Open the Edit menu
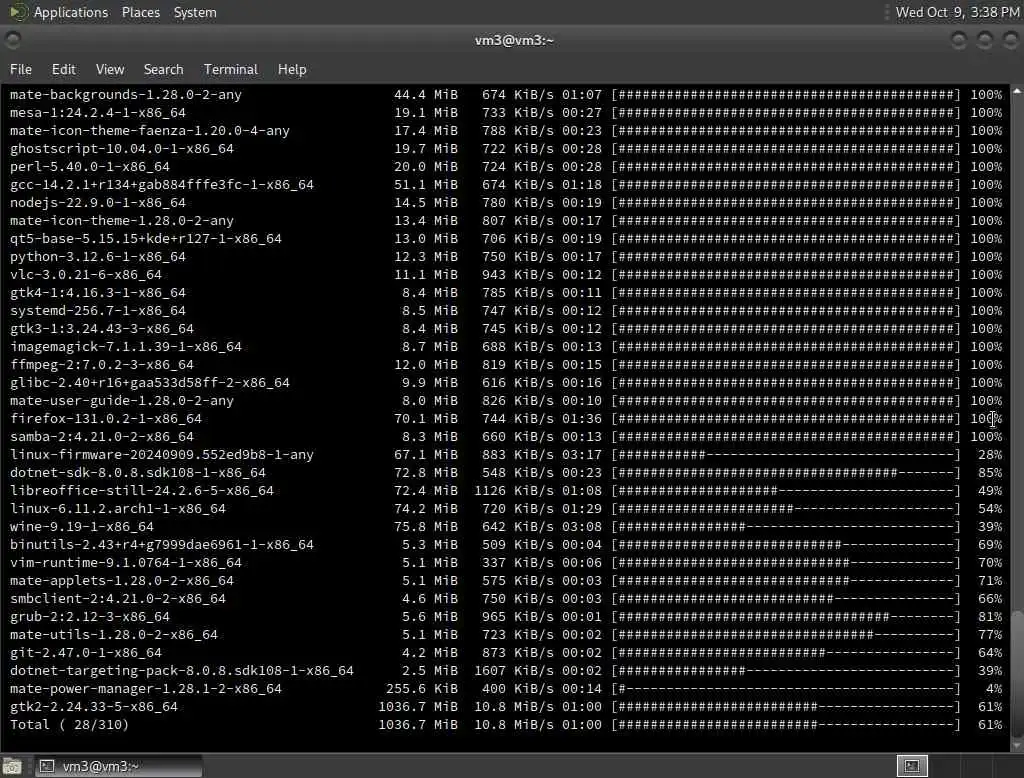 tap(63, 69)
